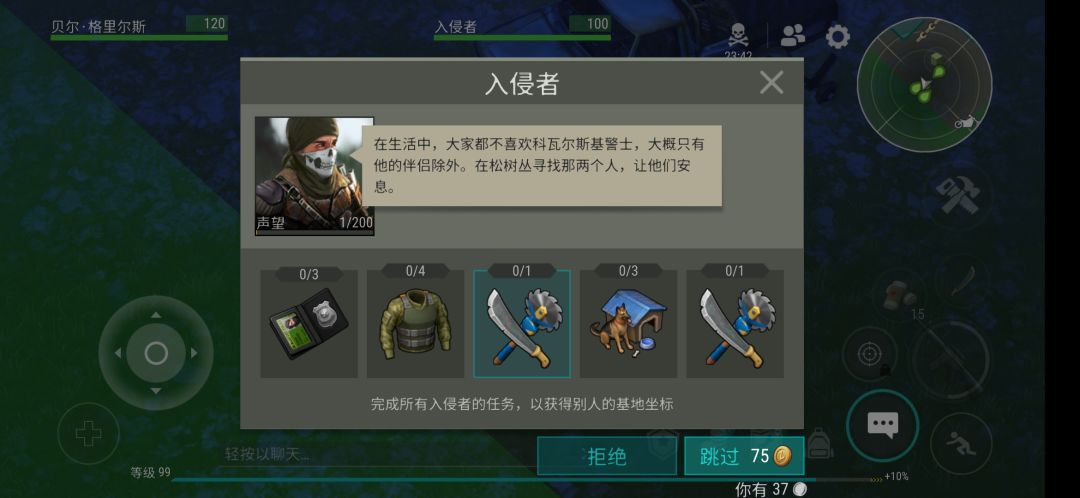Open the circular radar minimap
Screen dimensions: 1080x498
[x=924, y=85]
